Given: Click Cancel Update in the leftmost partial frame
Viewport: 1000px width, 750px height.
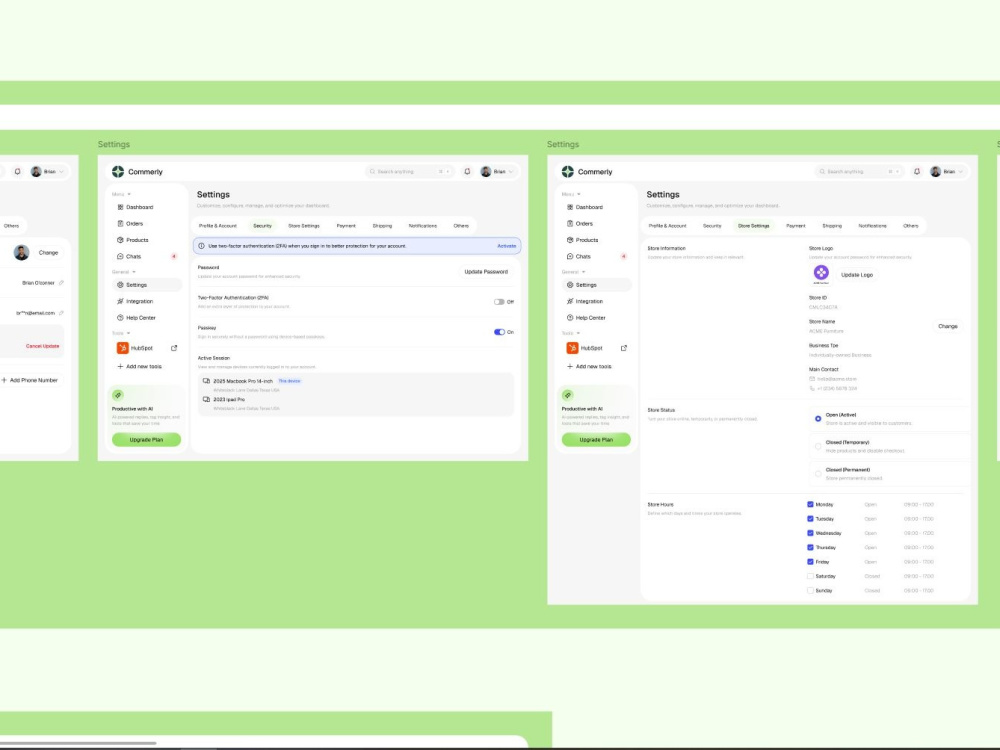Looking at the screenshot, I should 42,346.
